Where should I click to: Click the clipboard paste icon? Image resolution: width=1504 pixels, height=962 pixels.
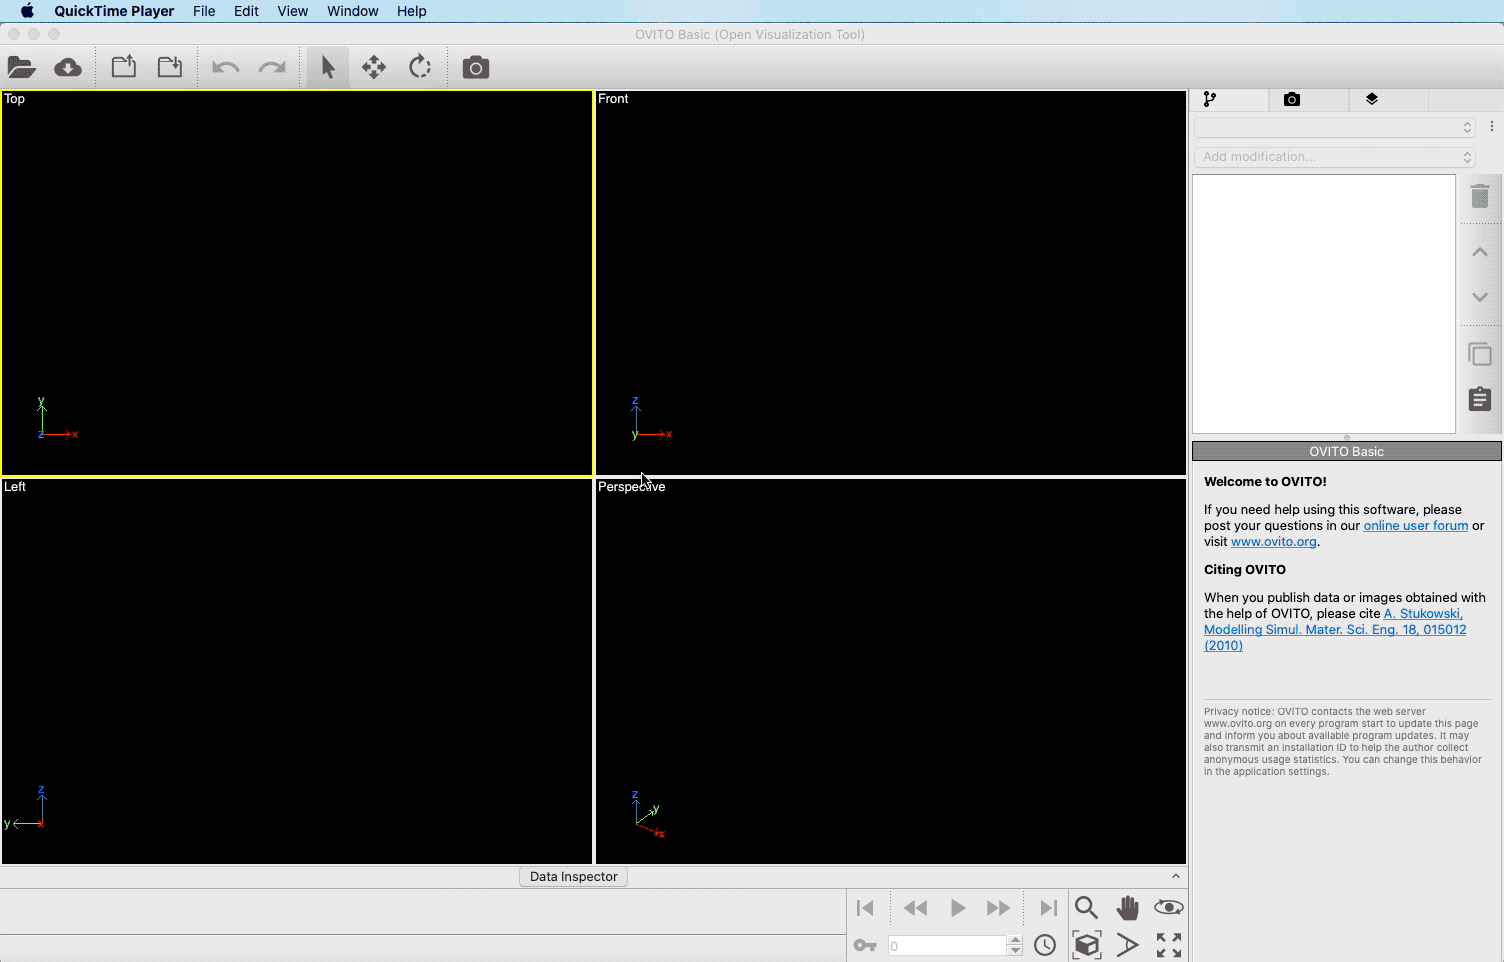1480,399
